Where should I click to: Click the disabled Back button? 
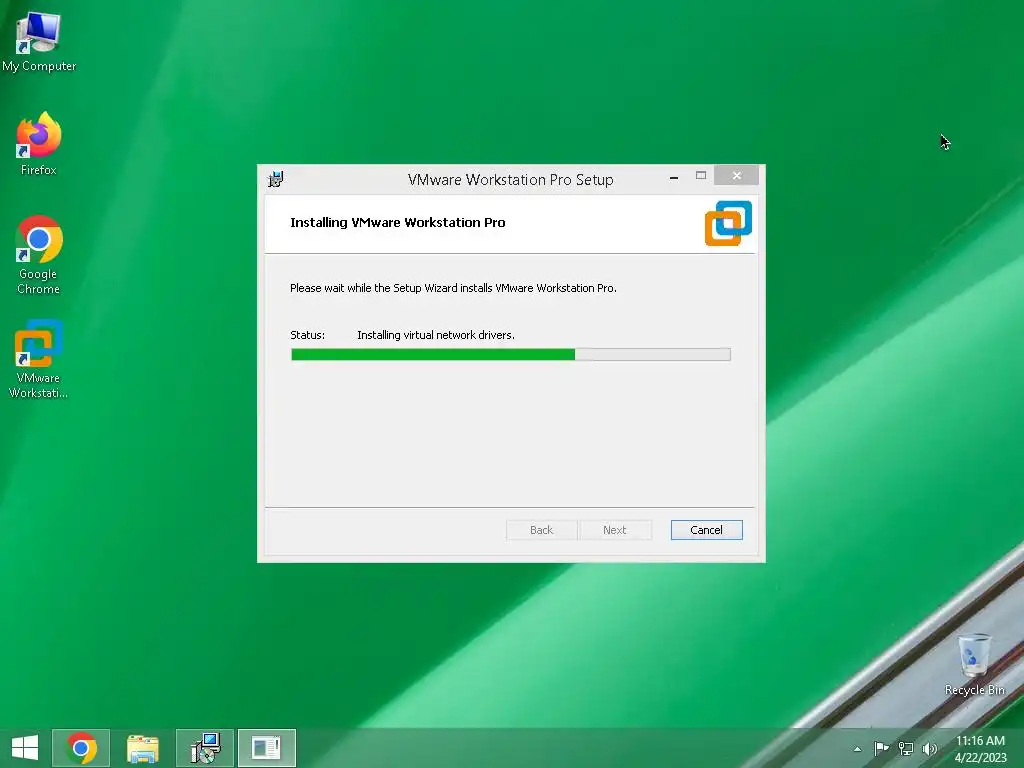[x=541, y=530]
